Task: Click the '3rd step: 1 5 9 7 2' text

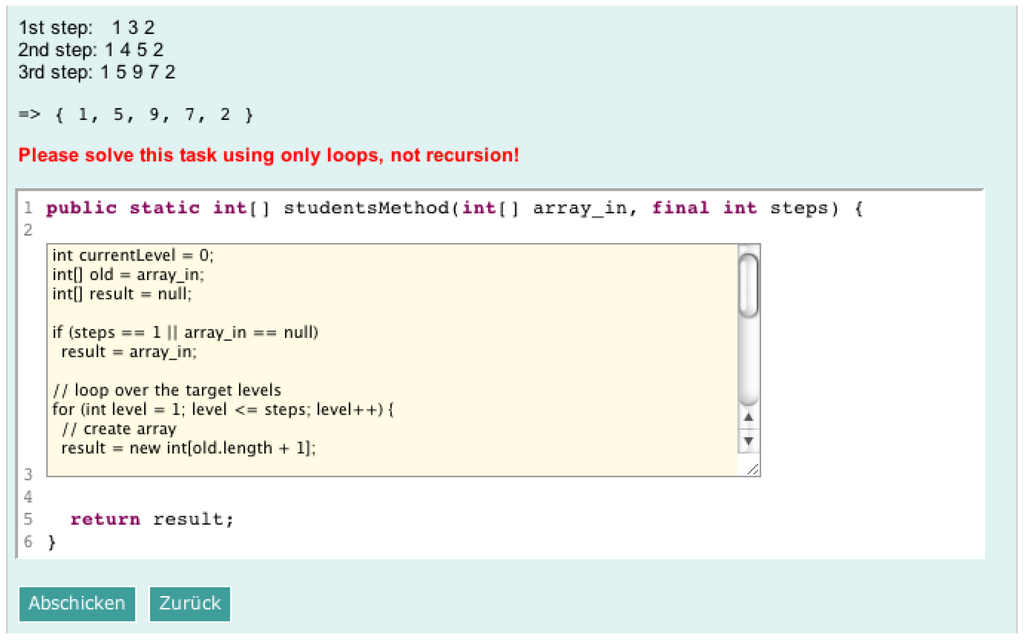Action: (97, 72)
